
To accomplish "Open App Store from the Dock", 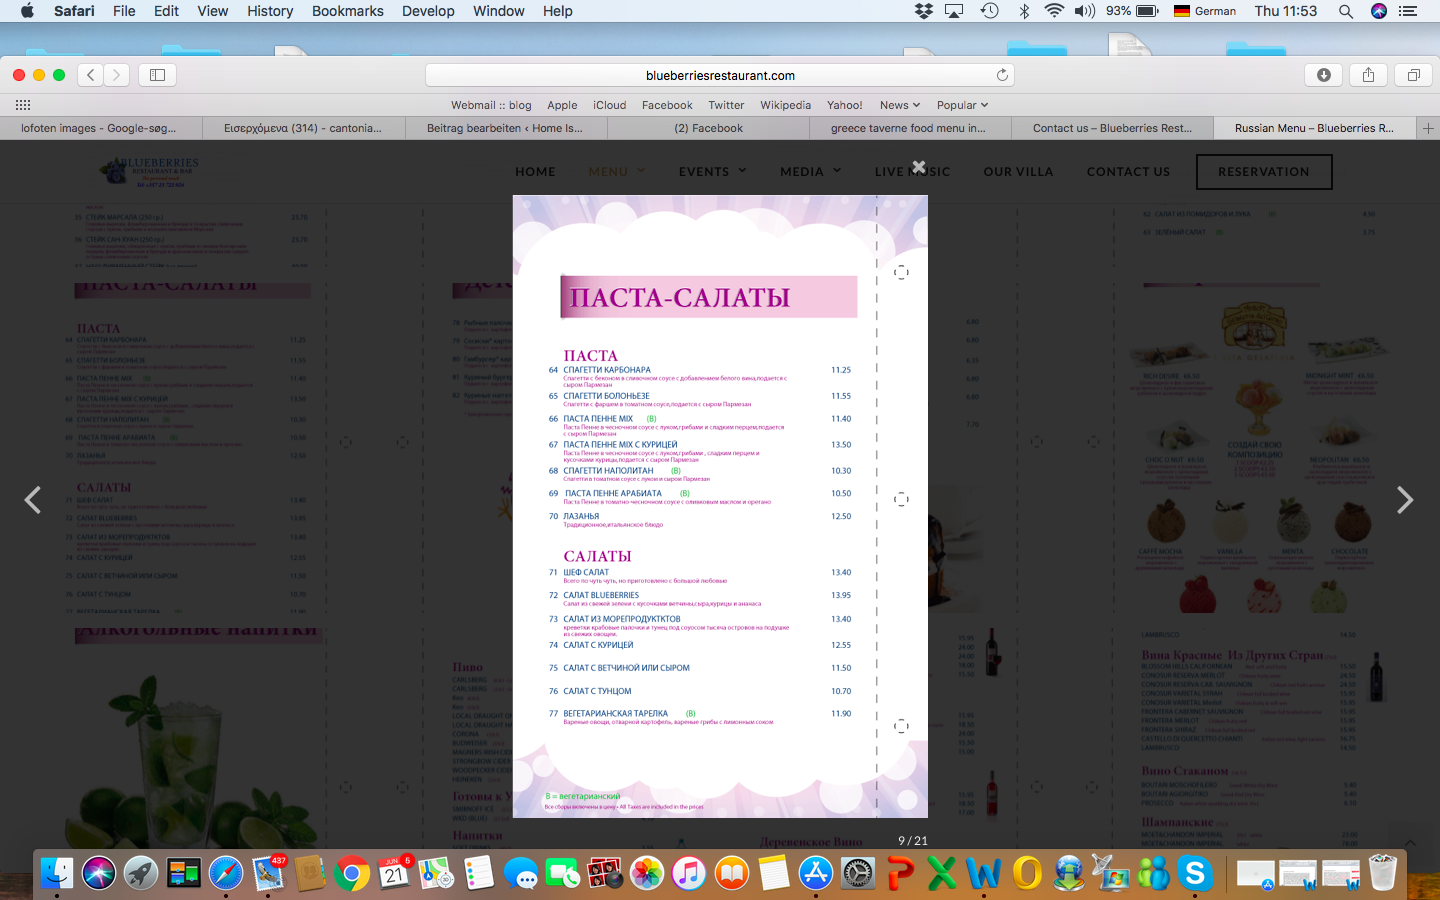I will click(x=816, y=873).
